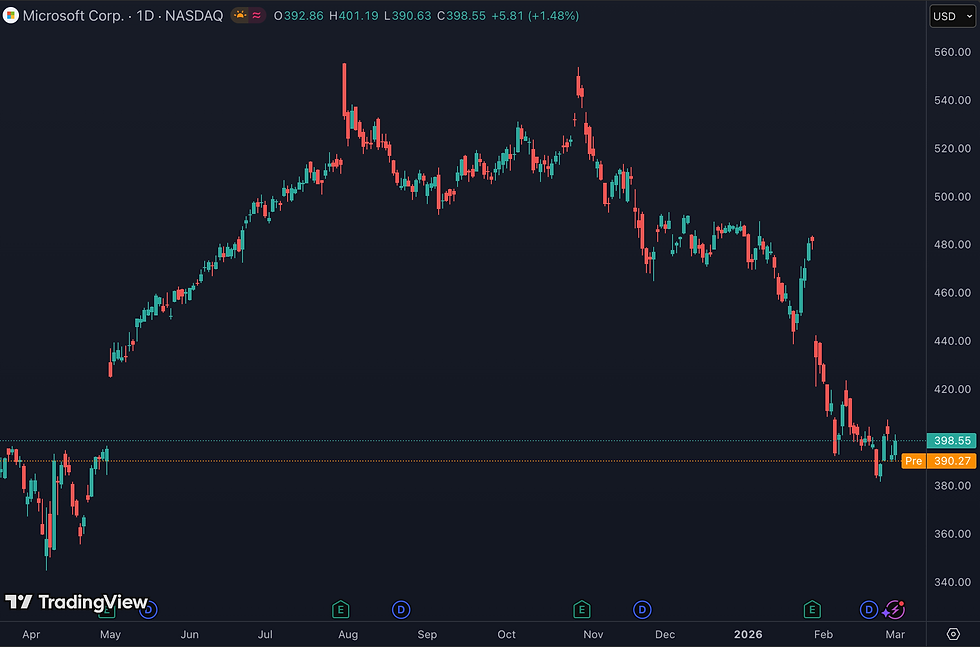Click the purple lightning news flash icon

pos(894,609)
